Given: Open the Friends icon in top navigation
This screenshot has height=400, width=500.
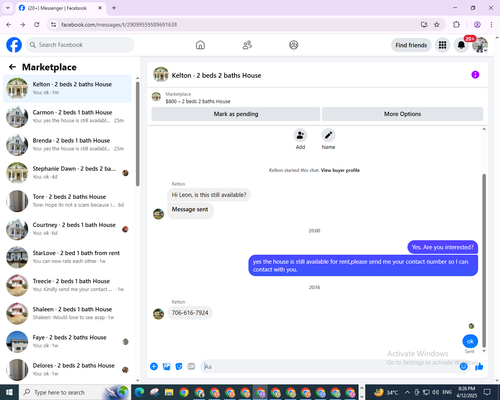Looking at the screenshot, I should 247,45.
